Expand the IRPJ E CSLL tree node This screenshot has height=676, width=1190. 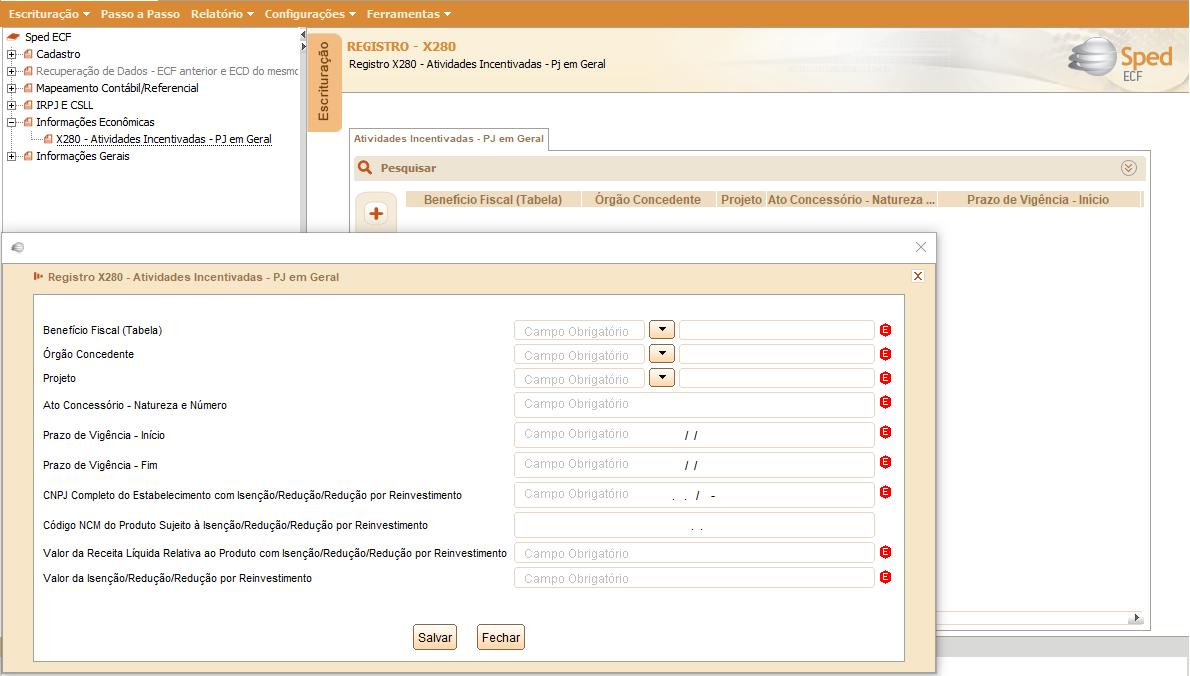click(x=11, y=105)
